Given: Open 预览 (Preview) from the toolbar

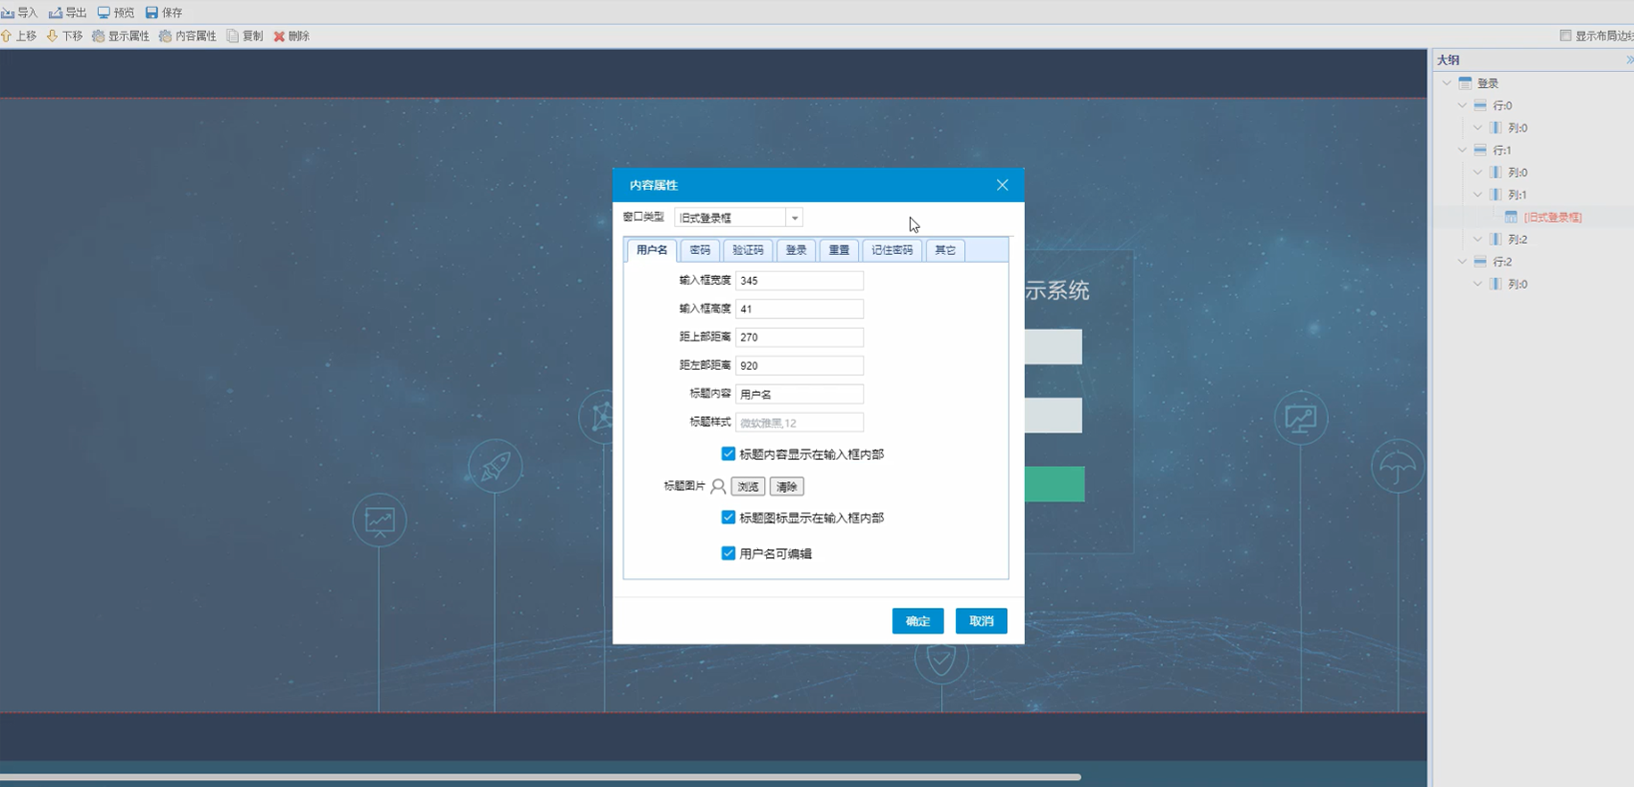Looking at the screenshot, I should [104, 13].
